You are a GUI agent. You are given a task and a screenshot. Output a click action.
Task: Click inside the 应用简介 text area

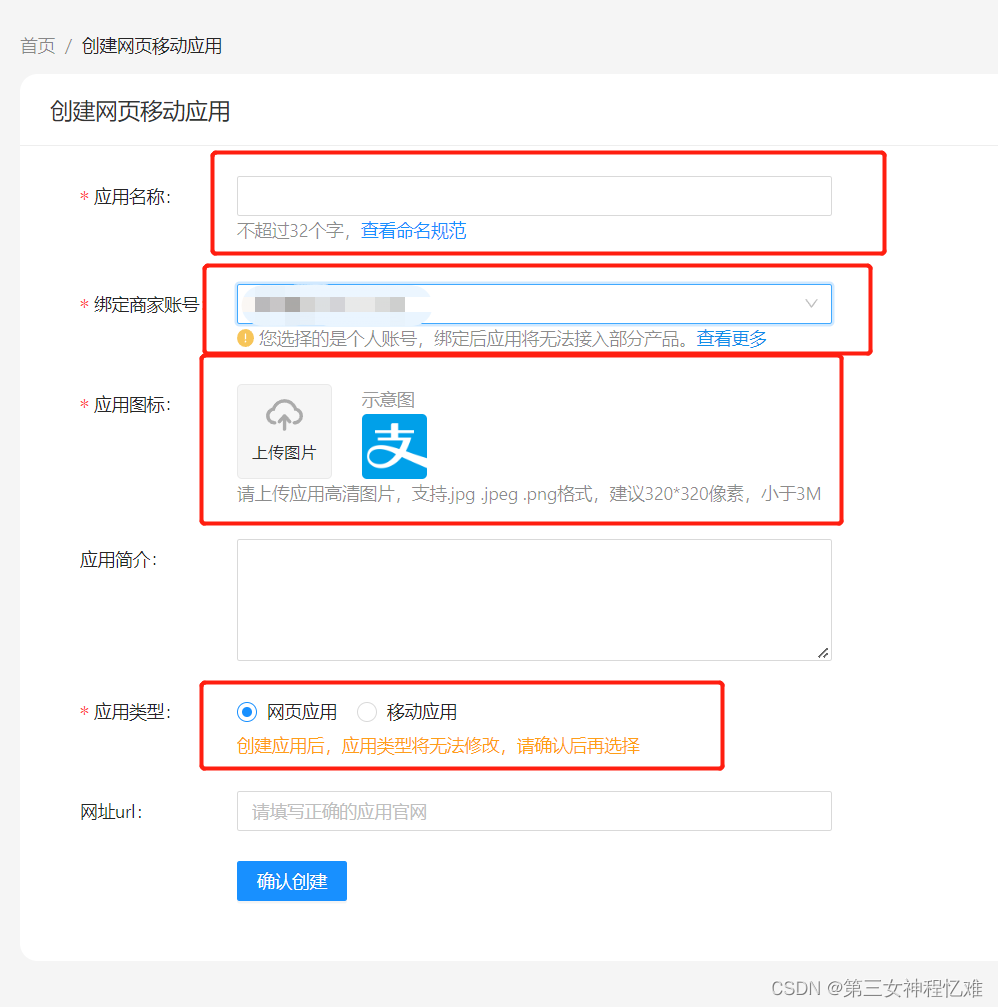(x=534, y=598)
